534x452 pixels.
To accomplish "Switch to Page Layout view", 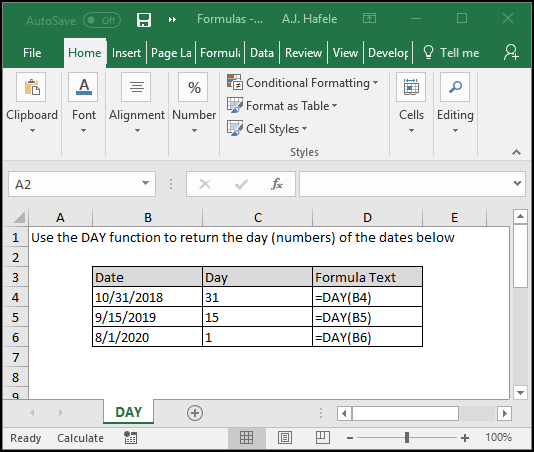I will coord(285,437).
